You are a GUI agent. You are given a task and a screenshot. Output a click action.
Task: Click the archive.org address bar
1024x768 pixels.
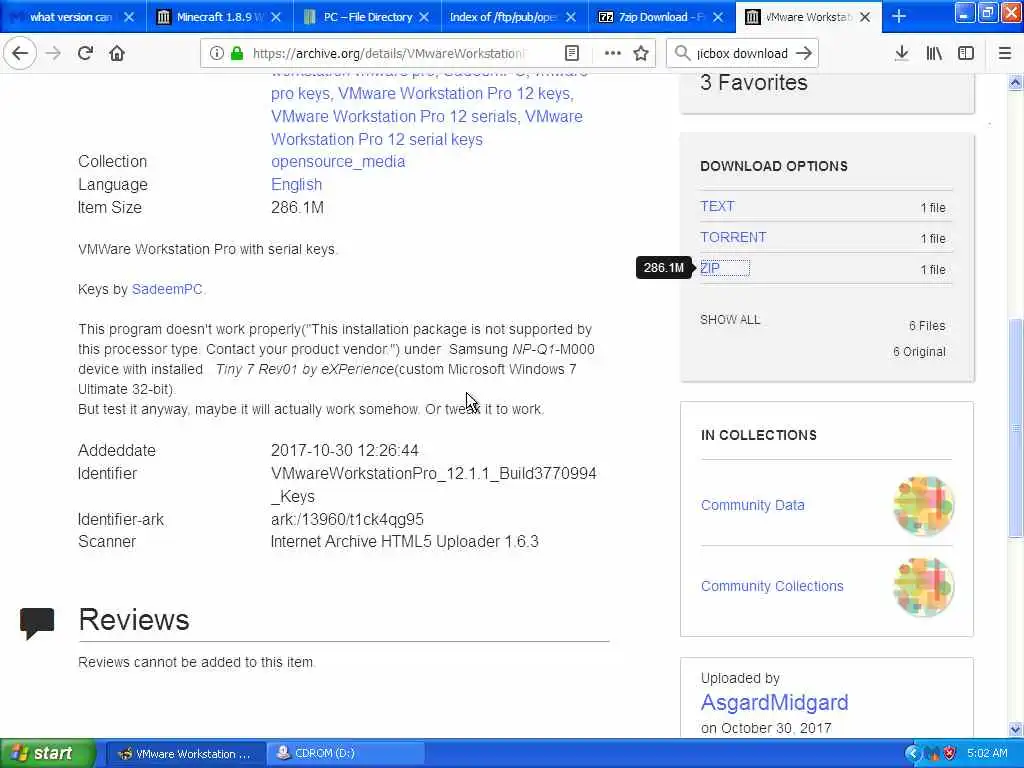pos(389,53)
